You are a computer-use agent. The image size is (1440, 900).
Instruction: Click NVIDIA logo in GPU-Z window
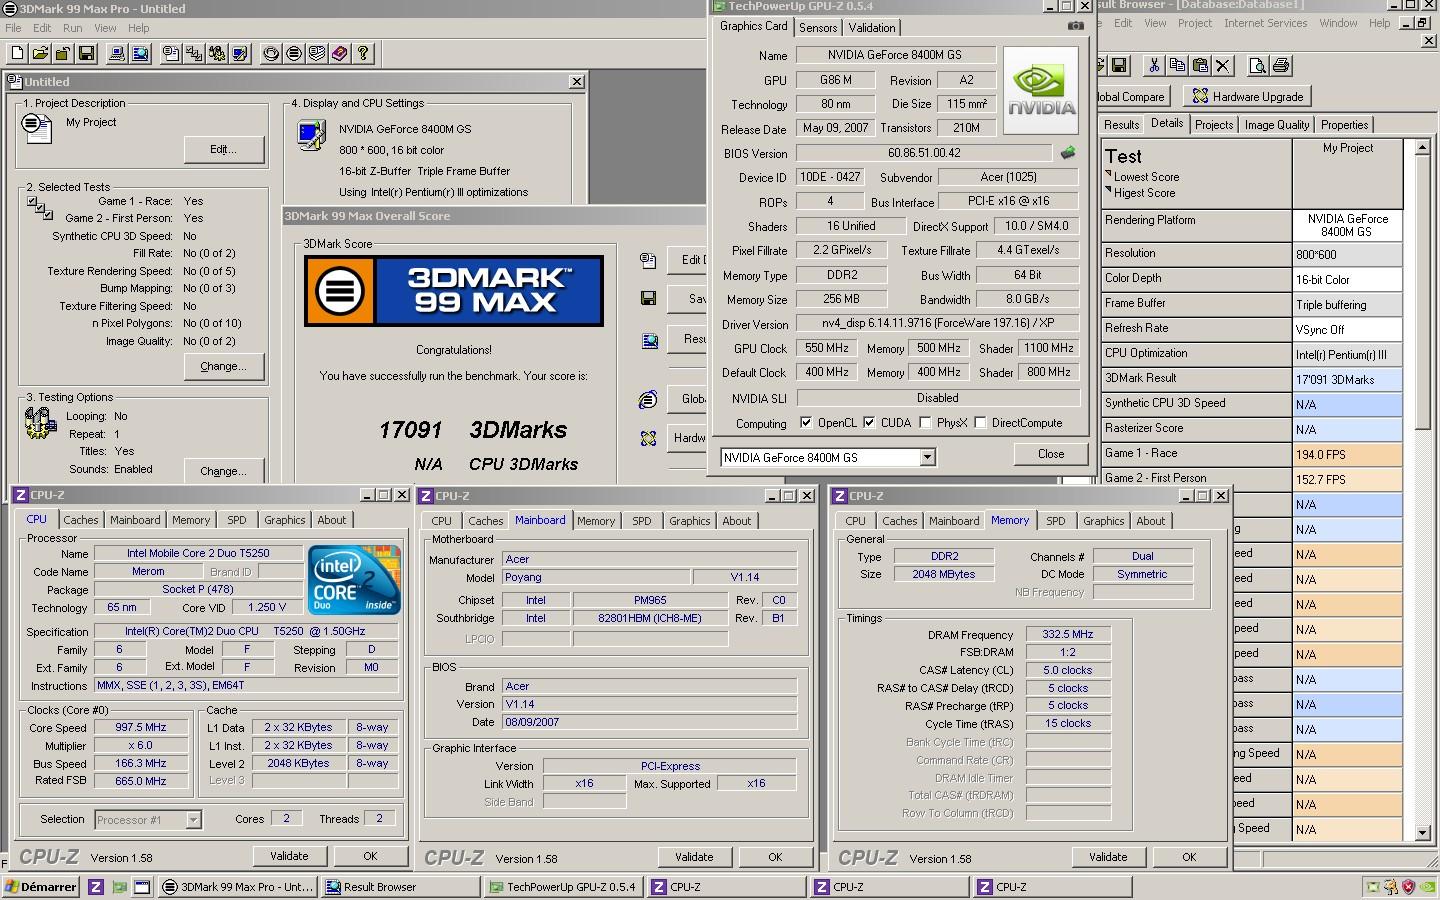click(1041, 90)
